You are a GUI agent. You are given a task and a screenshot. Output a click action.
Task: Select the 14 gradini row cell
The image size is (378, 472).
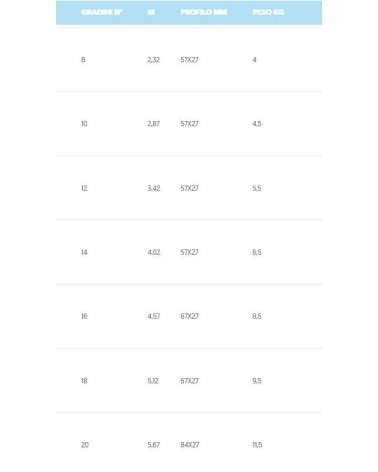click(84, 252)
